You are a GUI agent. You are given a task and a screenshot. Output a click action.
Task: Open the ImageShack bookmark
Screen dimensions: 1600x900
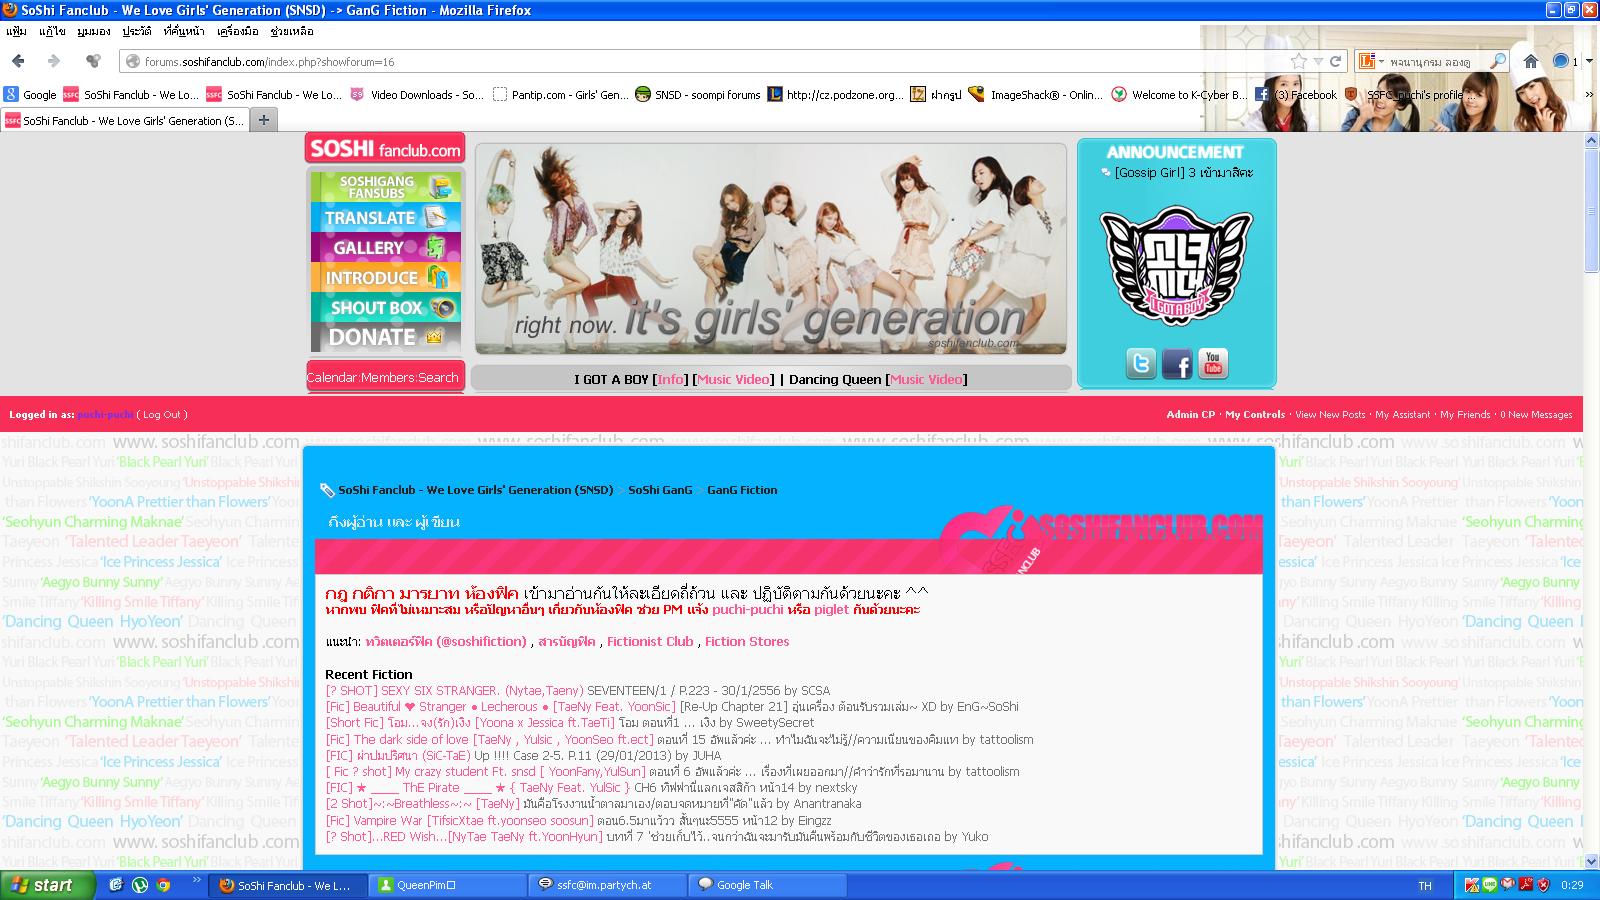[1035, 95]
